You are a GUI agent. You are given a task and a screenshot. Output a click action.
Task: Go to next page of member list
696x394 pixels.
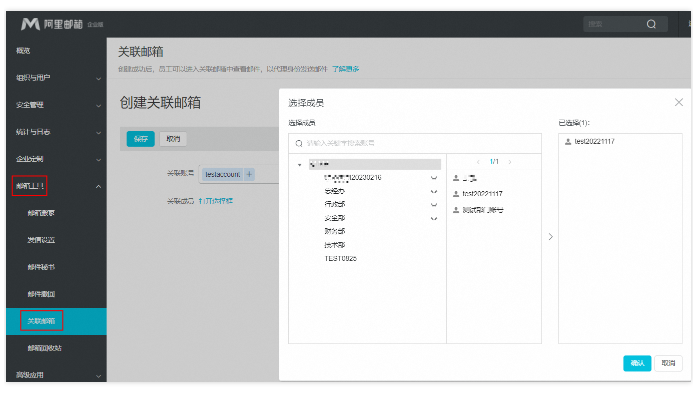(510, 162)
